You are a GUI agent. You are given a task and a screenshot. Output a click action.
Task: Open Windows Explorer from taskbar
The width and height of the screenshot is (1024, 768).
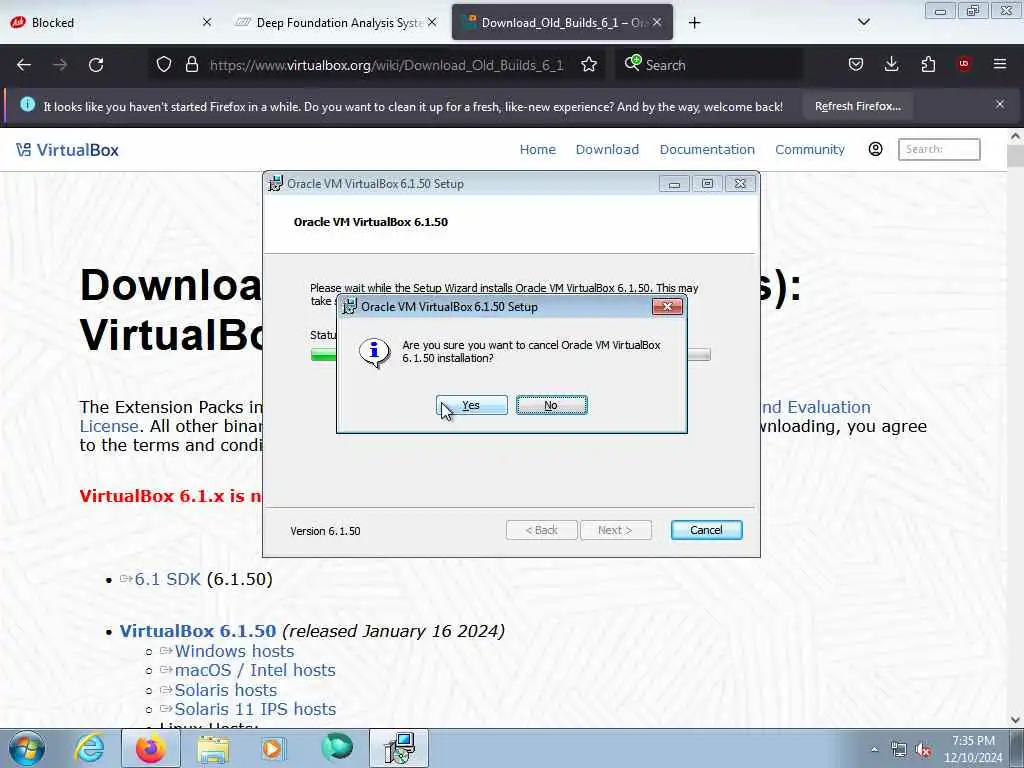click(x=213, y=748)
